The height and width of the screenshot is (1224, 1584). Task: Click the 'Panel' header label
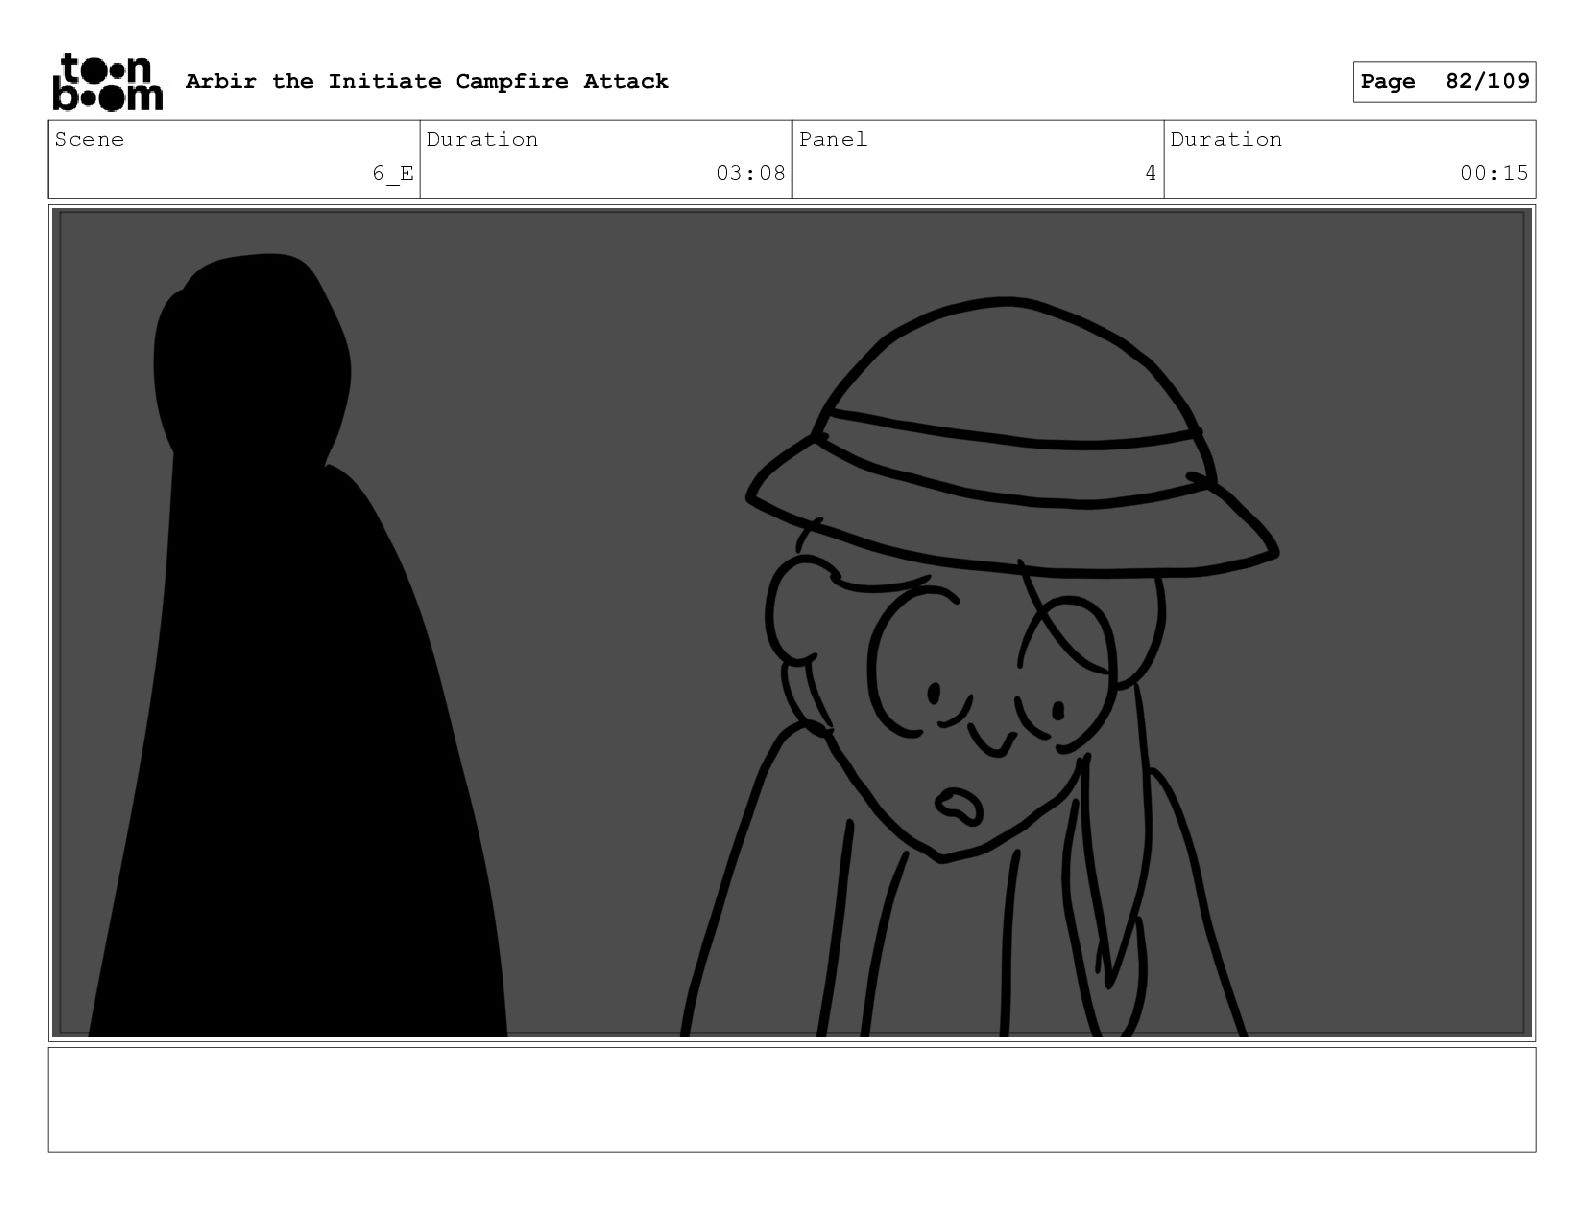pos(833,139)
